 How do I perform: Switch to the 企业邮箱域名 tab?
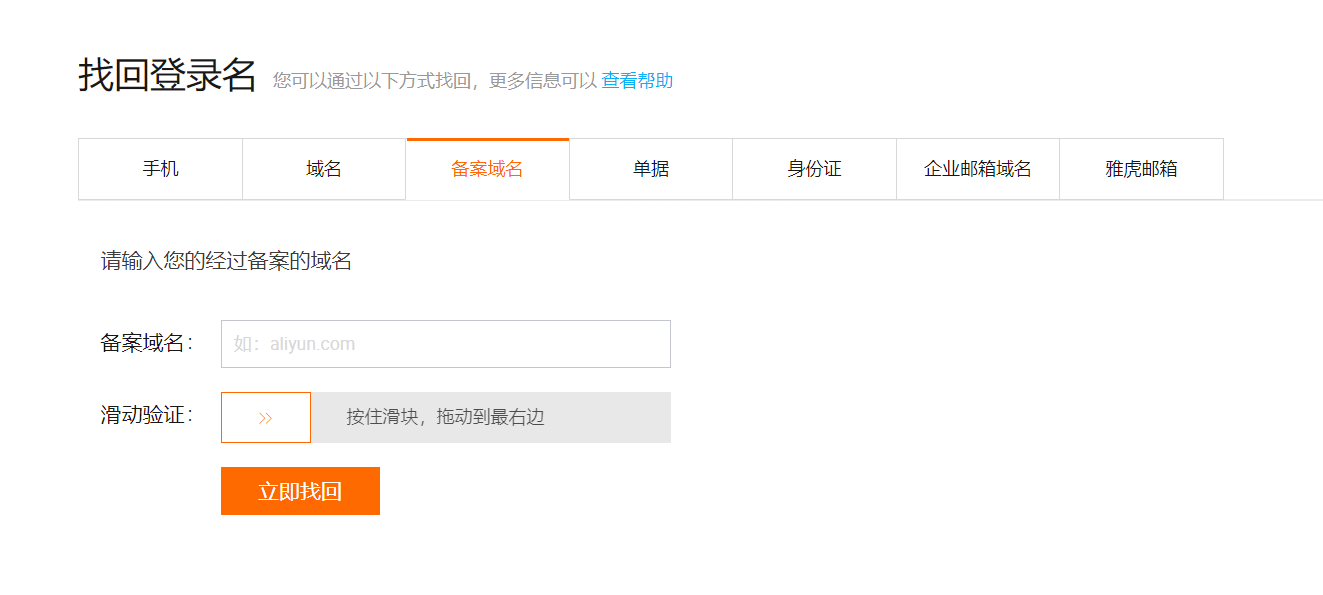[977, 169]
